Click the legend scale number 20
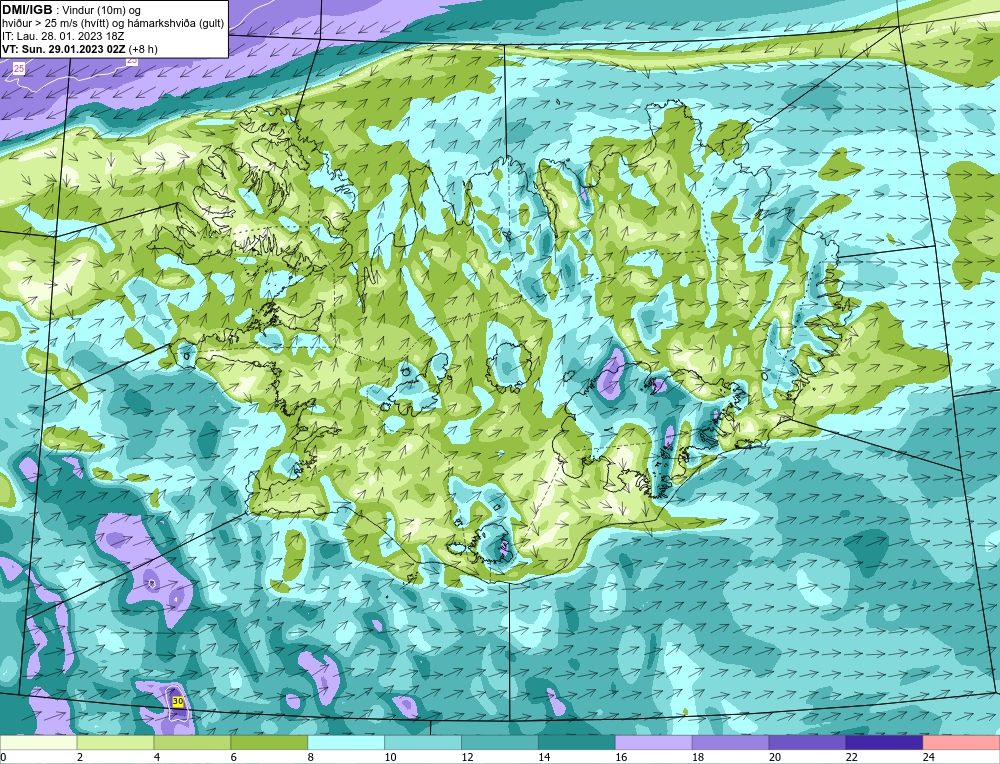Viewport: 1000px width, 764px height. 775,757
